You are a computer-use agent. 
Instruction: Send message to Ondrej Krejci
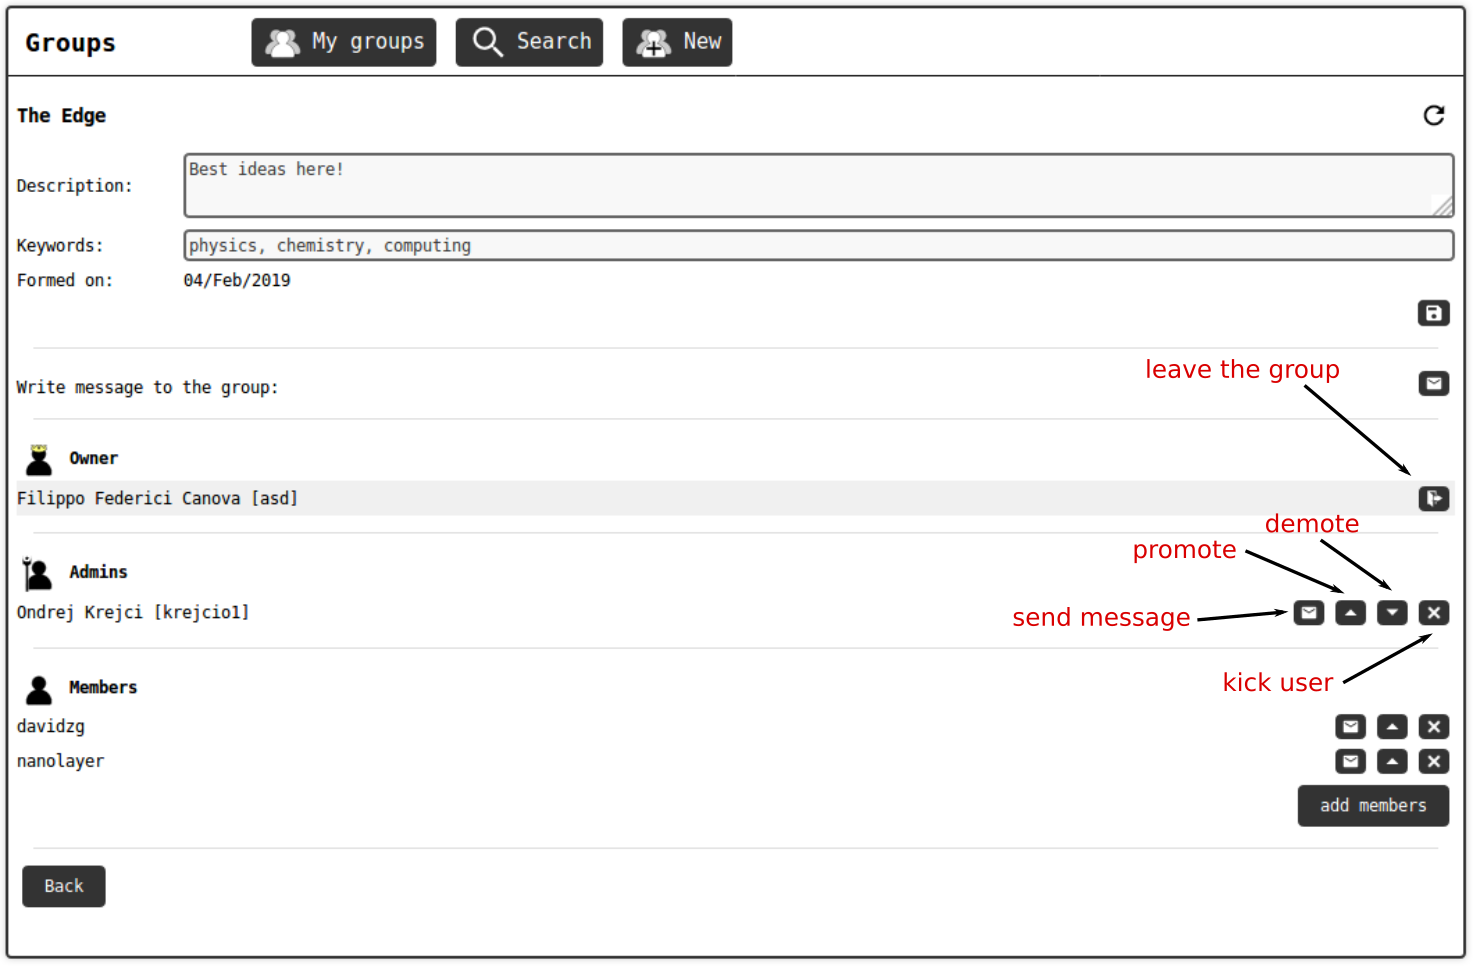[1308, 613]
